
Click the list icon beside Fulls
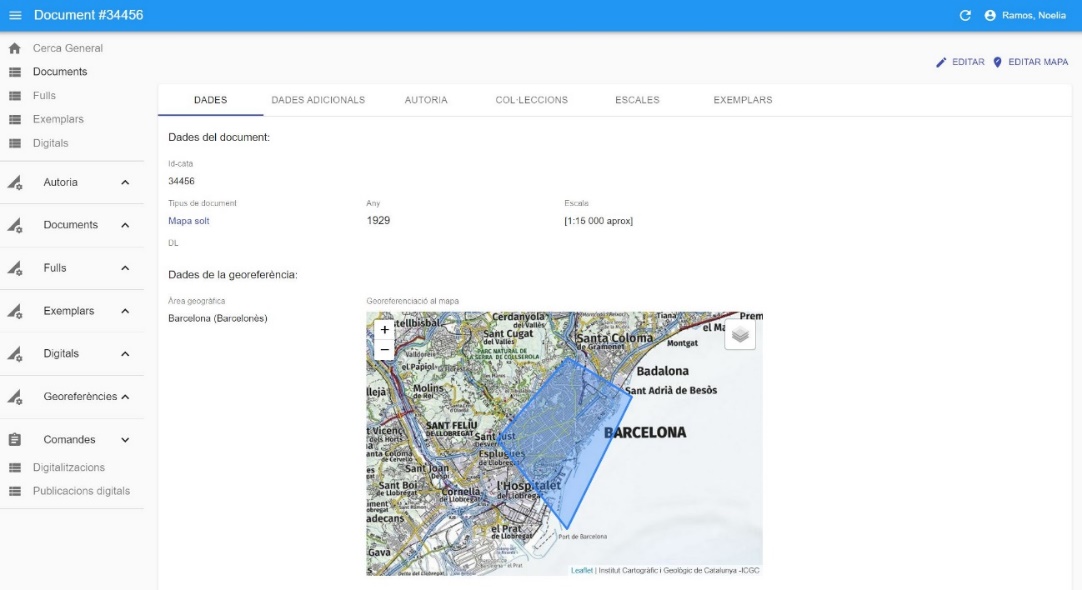click(14, 96)
